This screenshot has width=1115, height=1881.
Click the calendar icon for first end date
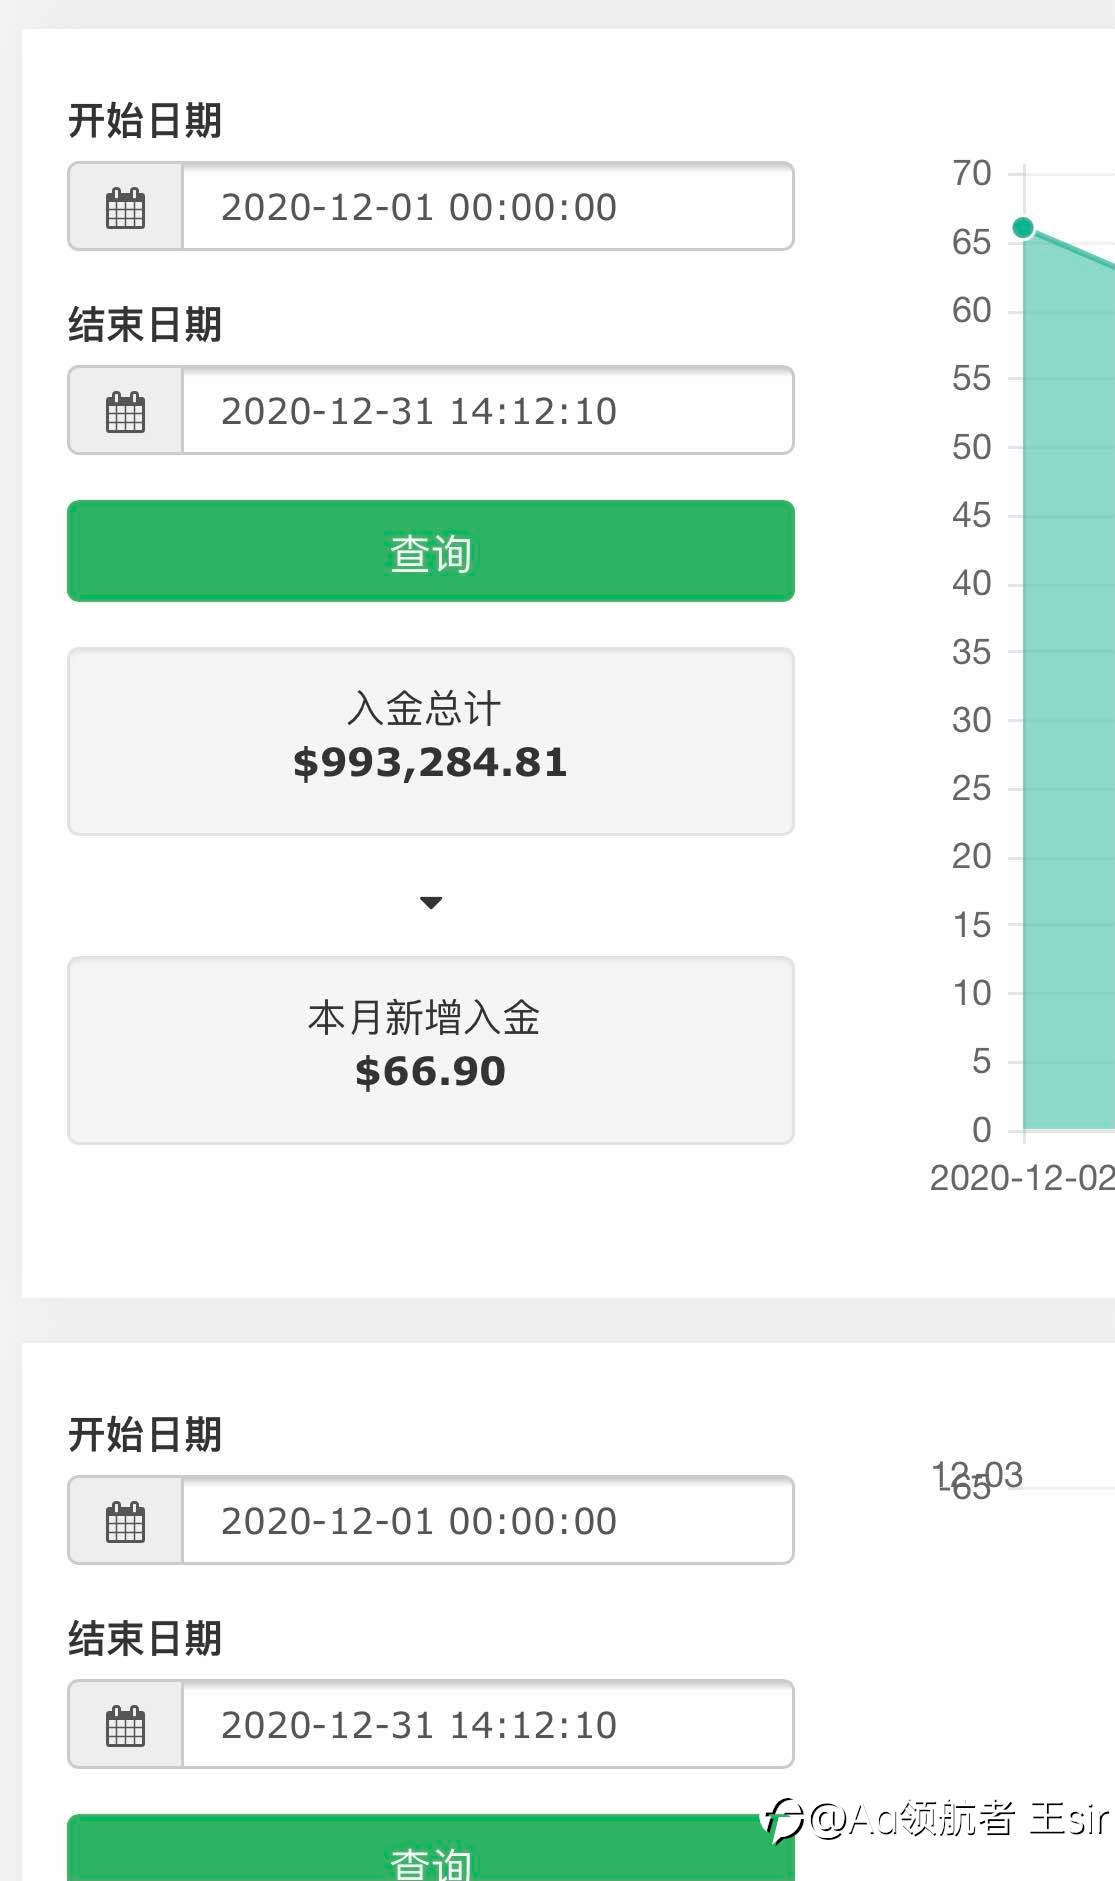click(x=126, y=411)
